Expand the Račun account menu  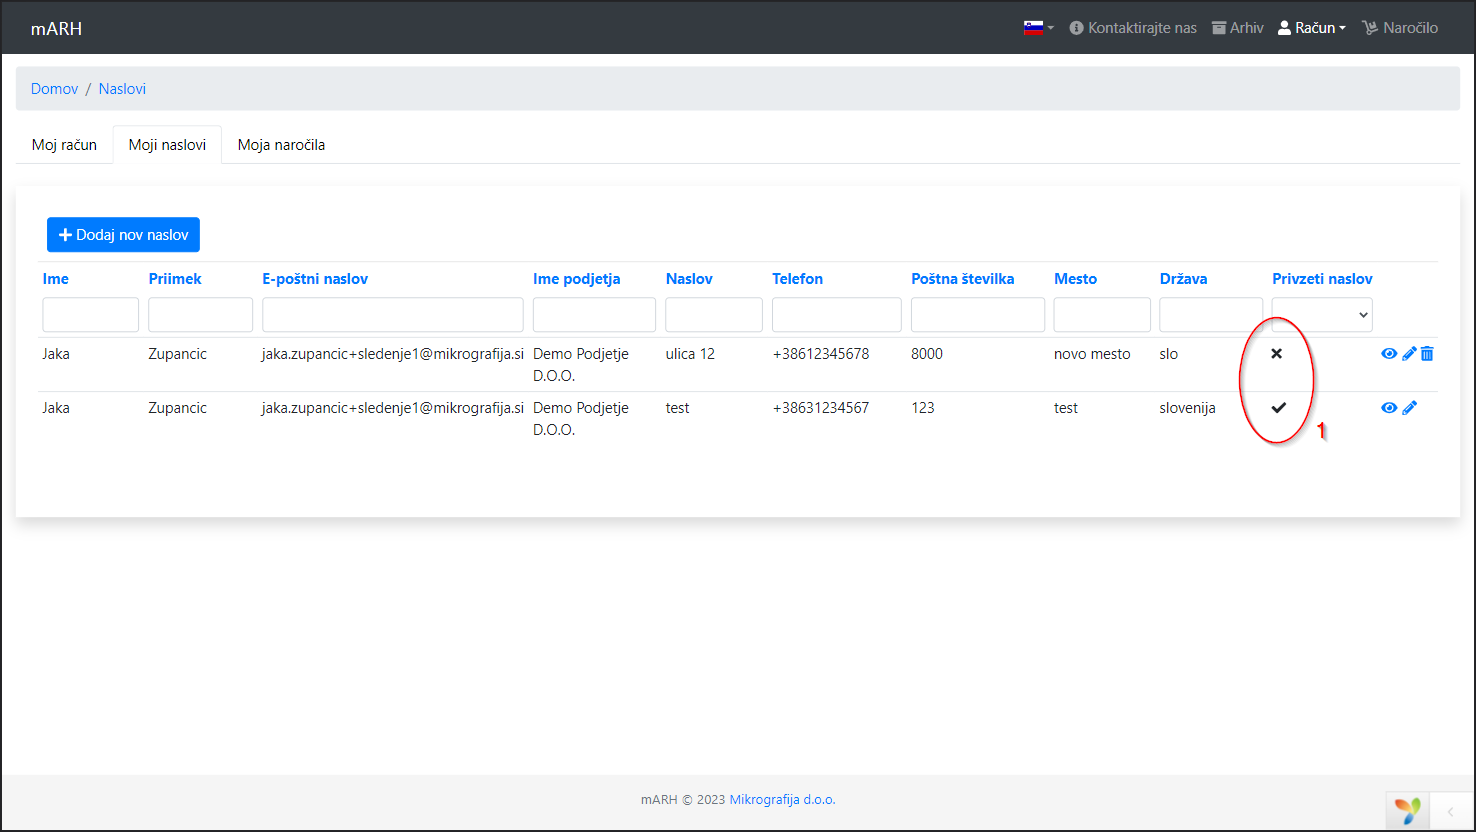1312,28
